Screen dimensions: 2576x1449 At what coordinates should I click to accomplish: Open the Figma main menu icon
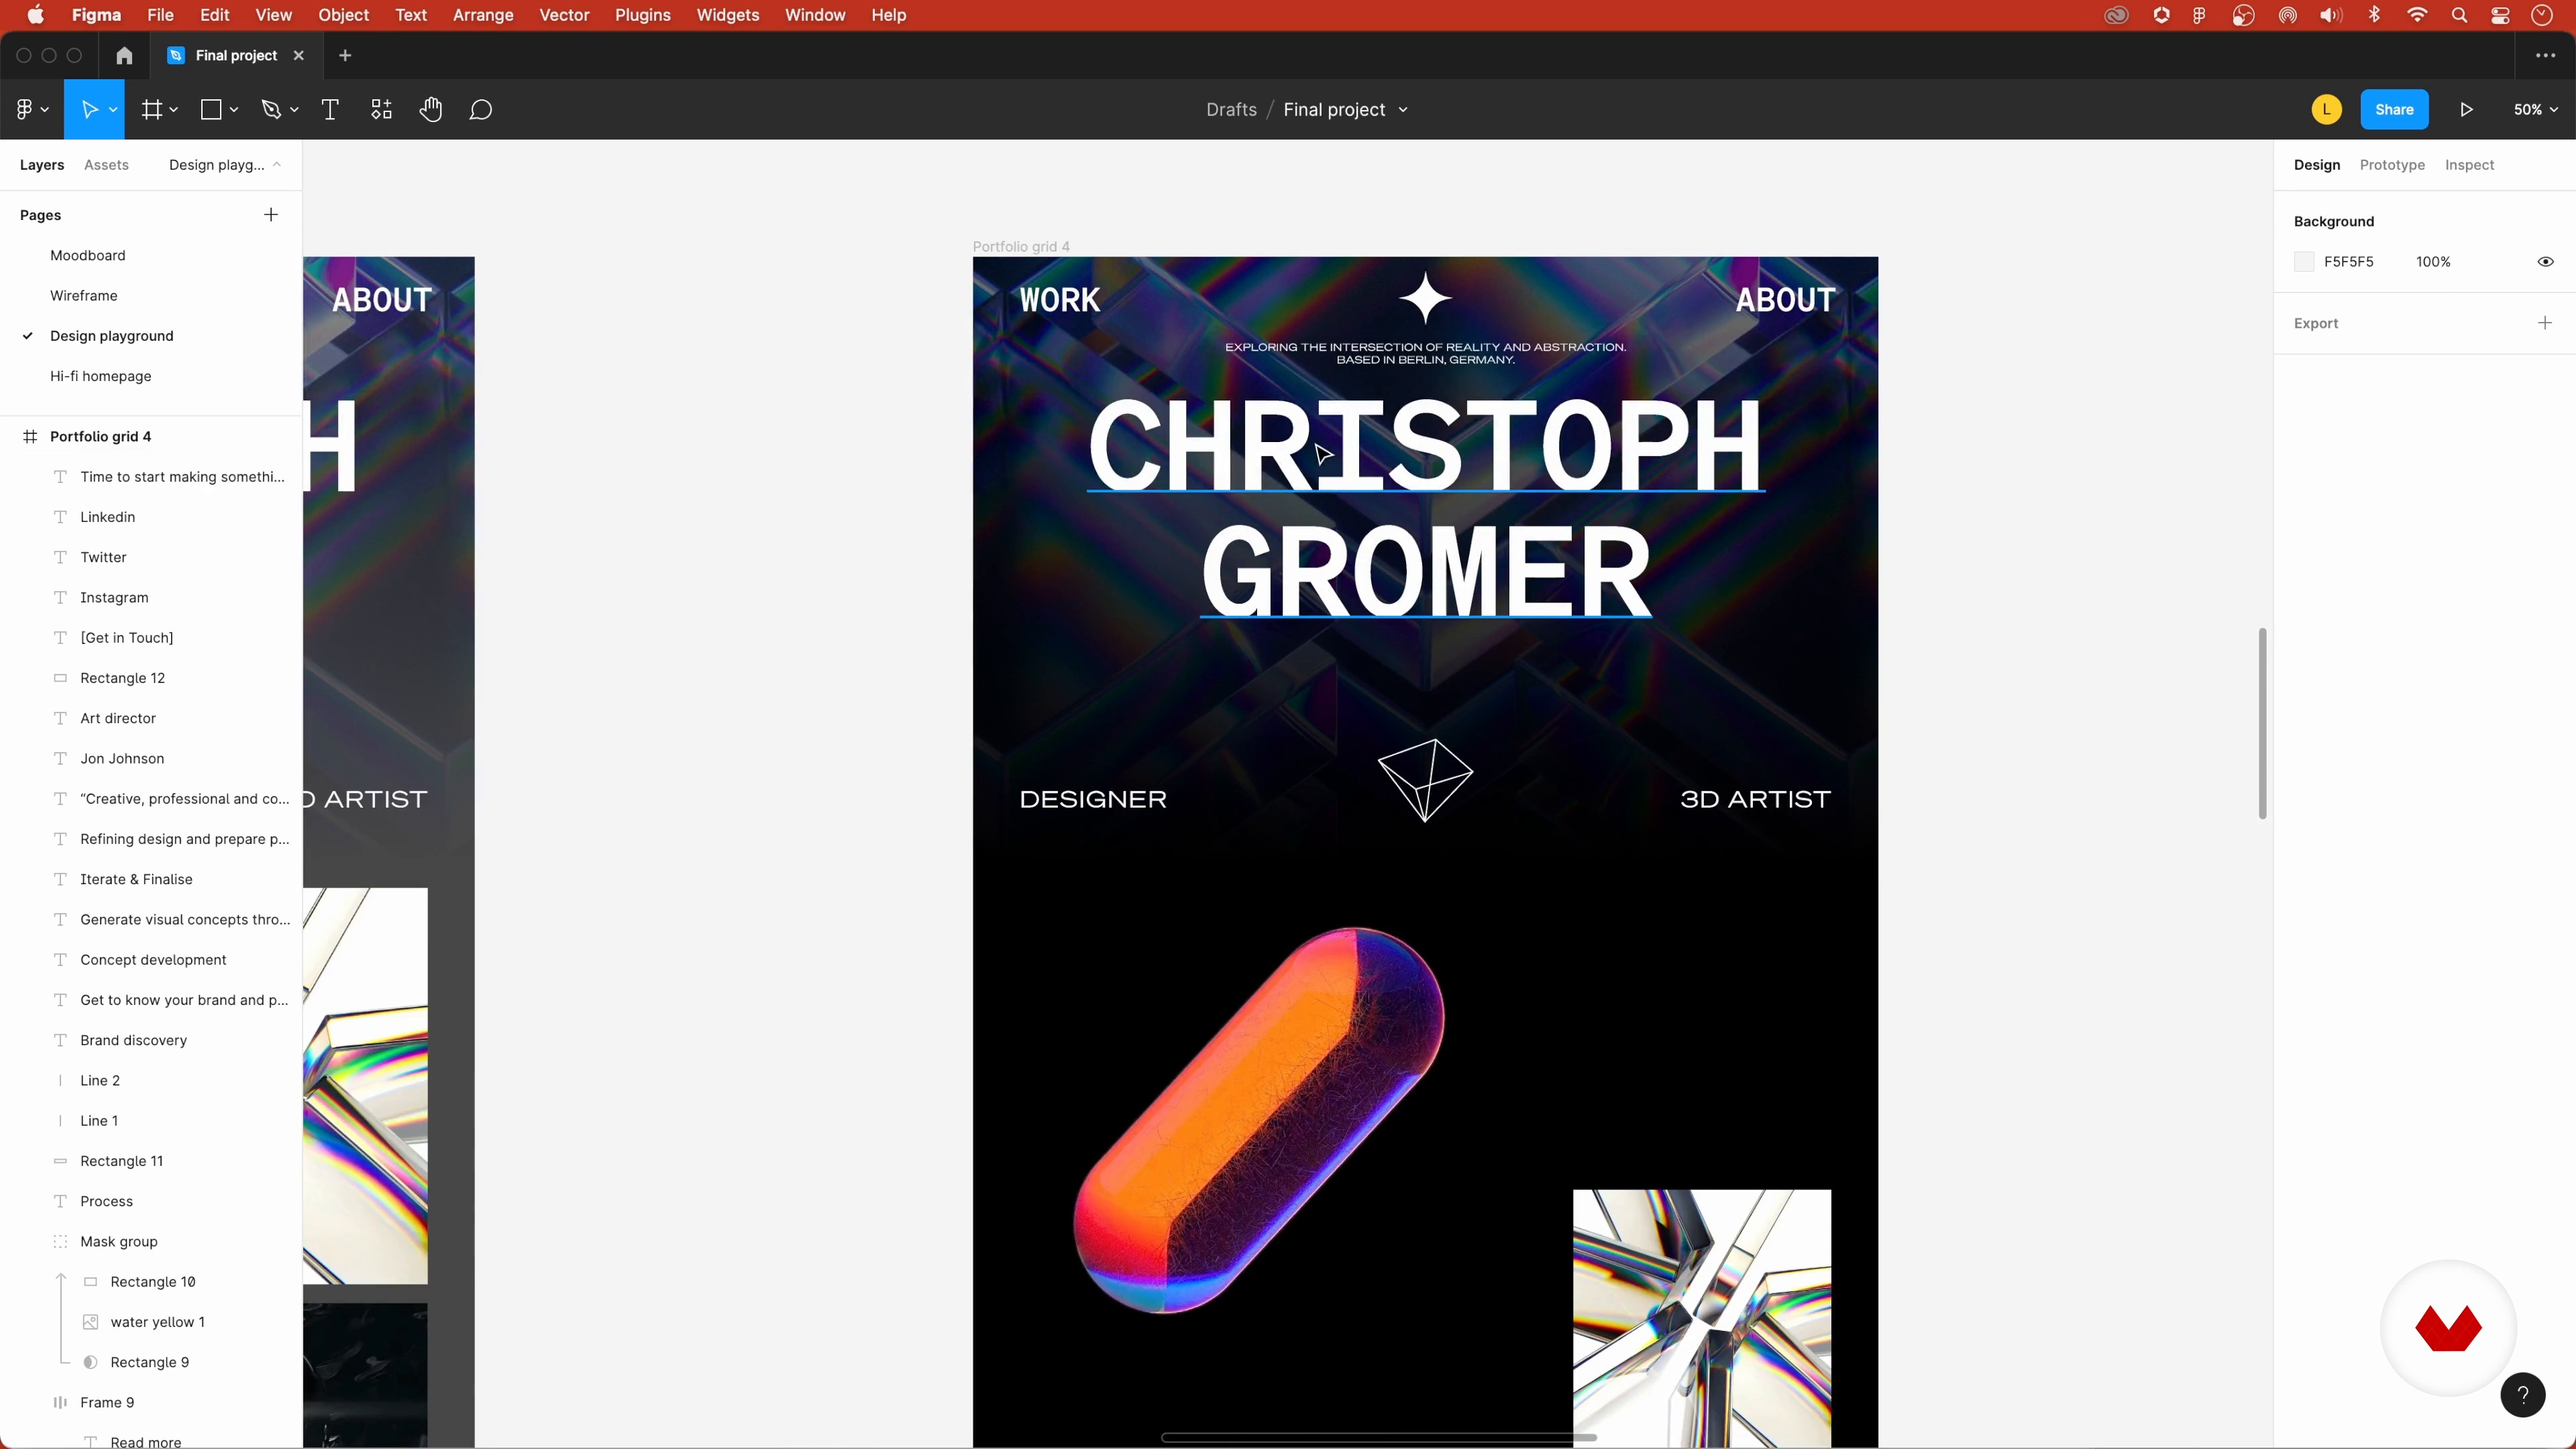pos(24,110)
